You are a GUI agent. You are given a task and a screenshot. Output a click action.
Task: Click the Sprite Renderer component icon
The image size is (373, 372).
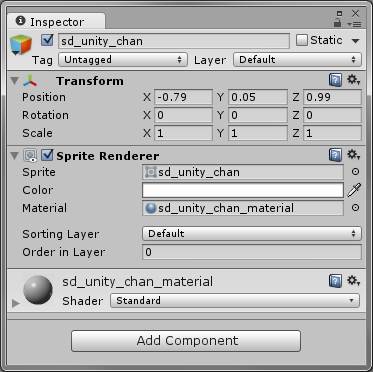pyautogui.click(x=30, y=155)
